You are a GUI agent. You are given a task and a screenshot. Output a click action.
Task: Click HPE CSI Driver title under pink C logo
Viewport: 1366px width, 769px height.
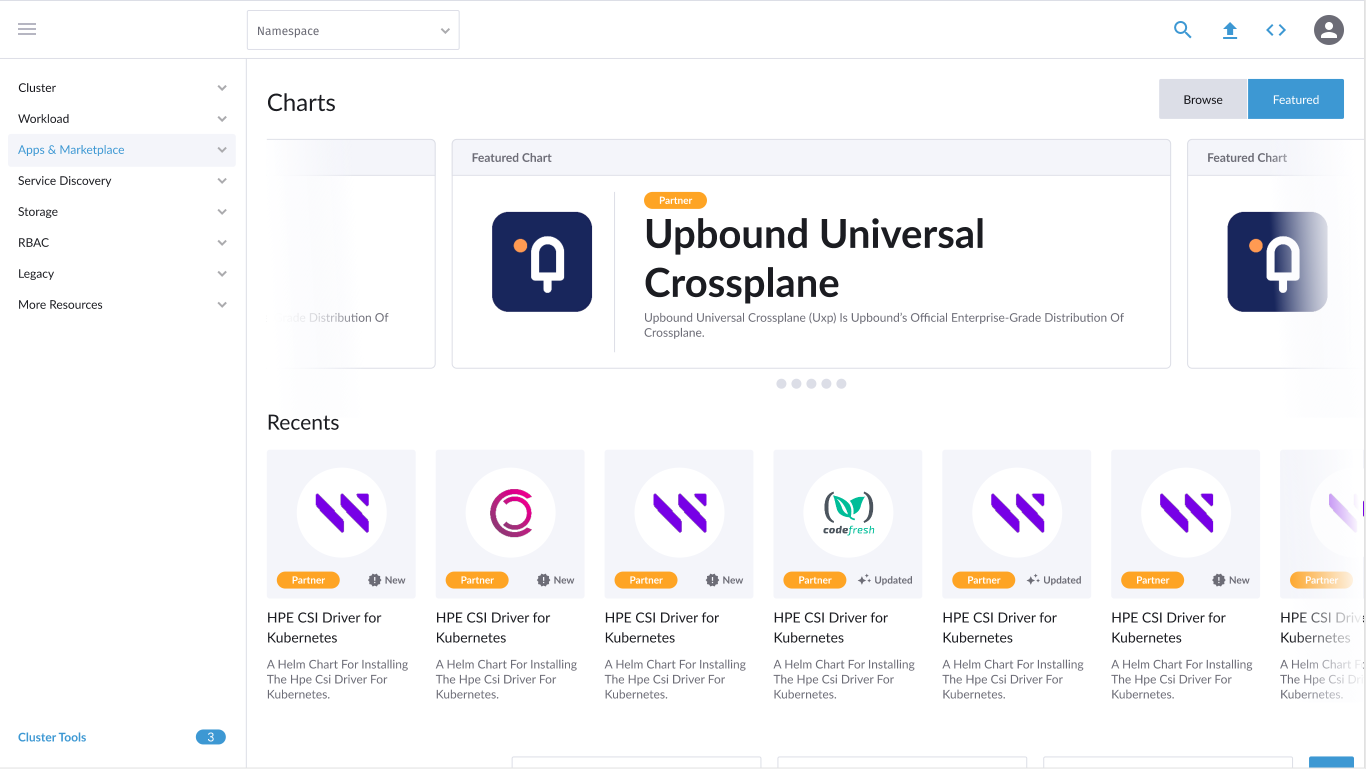[493, 627]
